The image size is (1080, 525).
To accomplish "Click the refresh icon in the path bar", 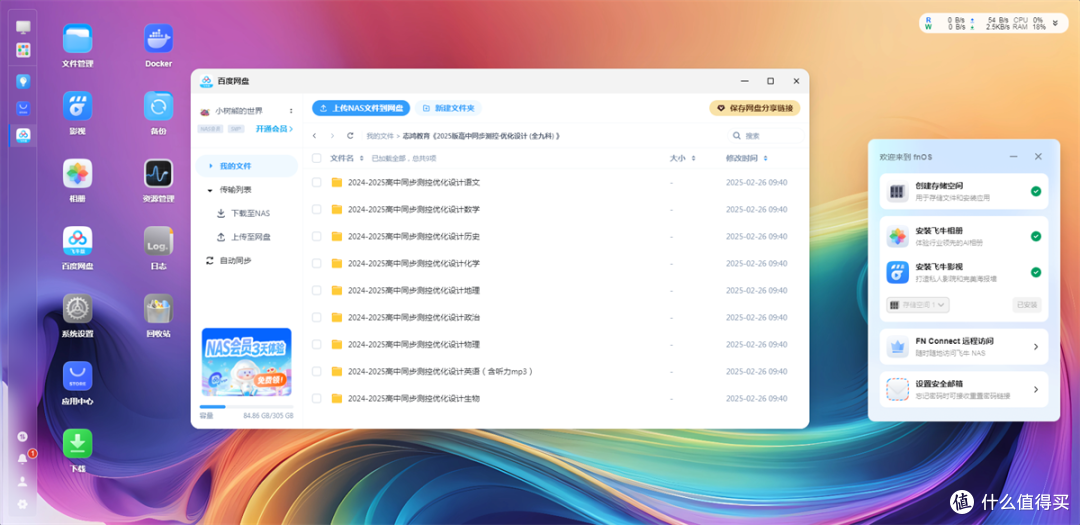I will click(350, 136).
